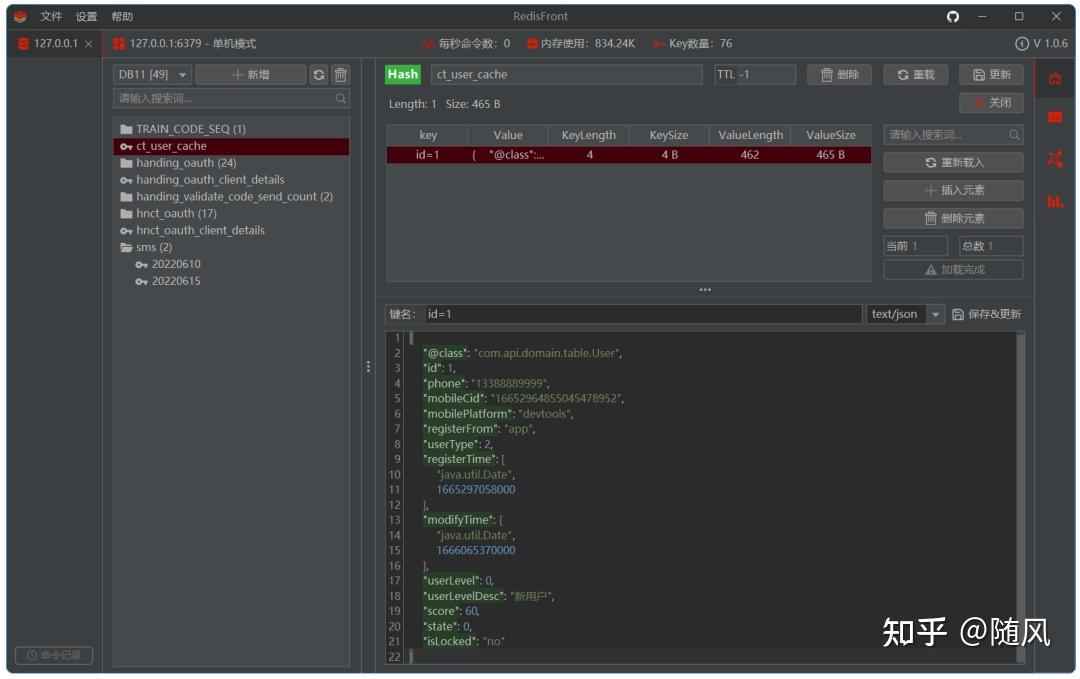
Task: Collapse the sms (2) folder
Action: [x=146, y=247]
